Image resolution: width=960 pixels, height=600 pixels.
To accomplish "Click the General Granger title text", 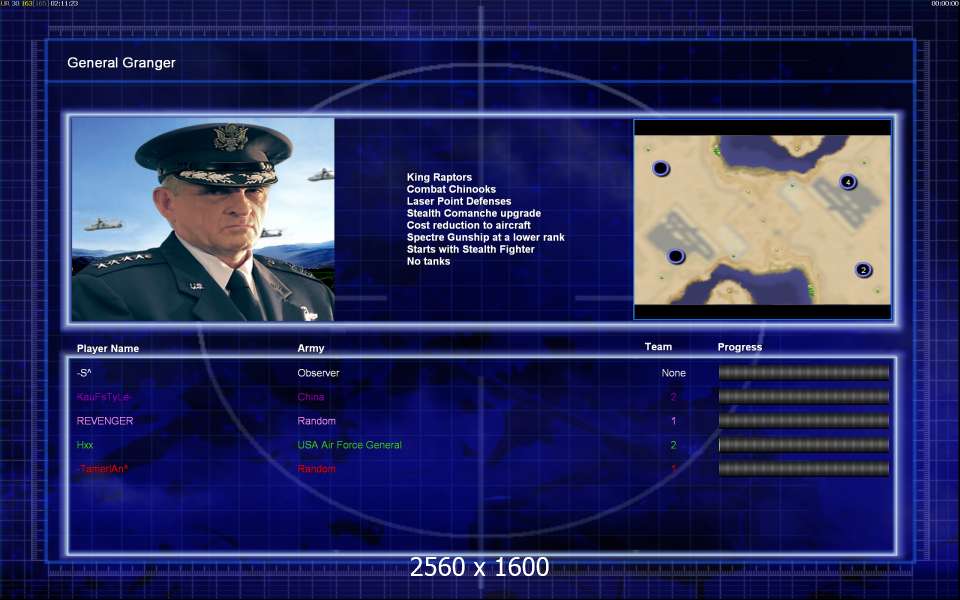I will (x=121, y=62).
